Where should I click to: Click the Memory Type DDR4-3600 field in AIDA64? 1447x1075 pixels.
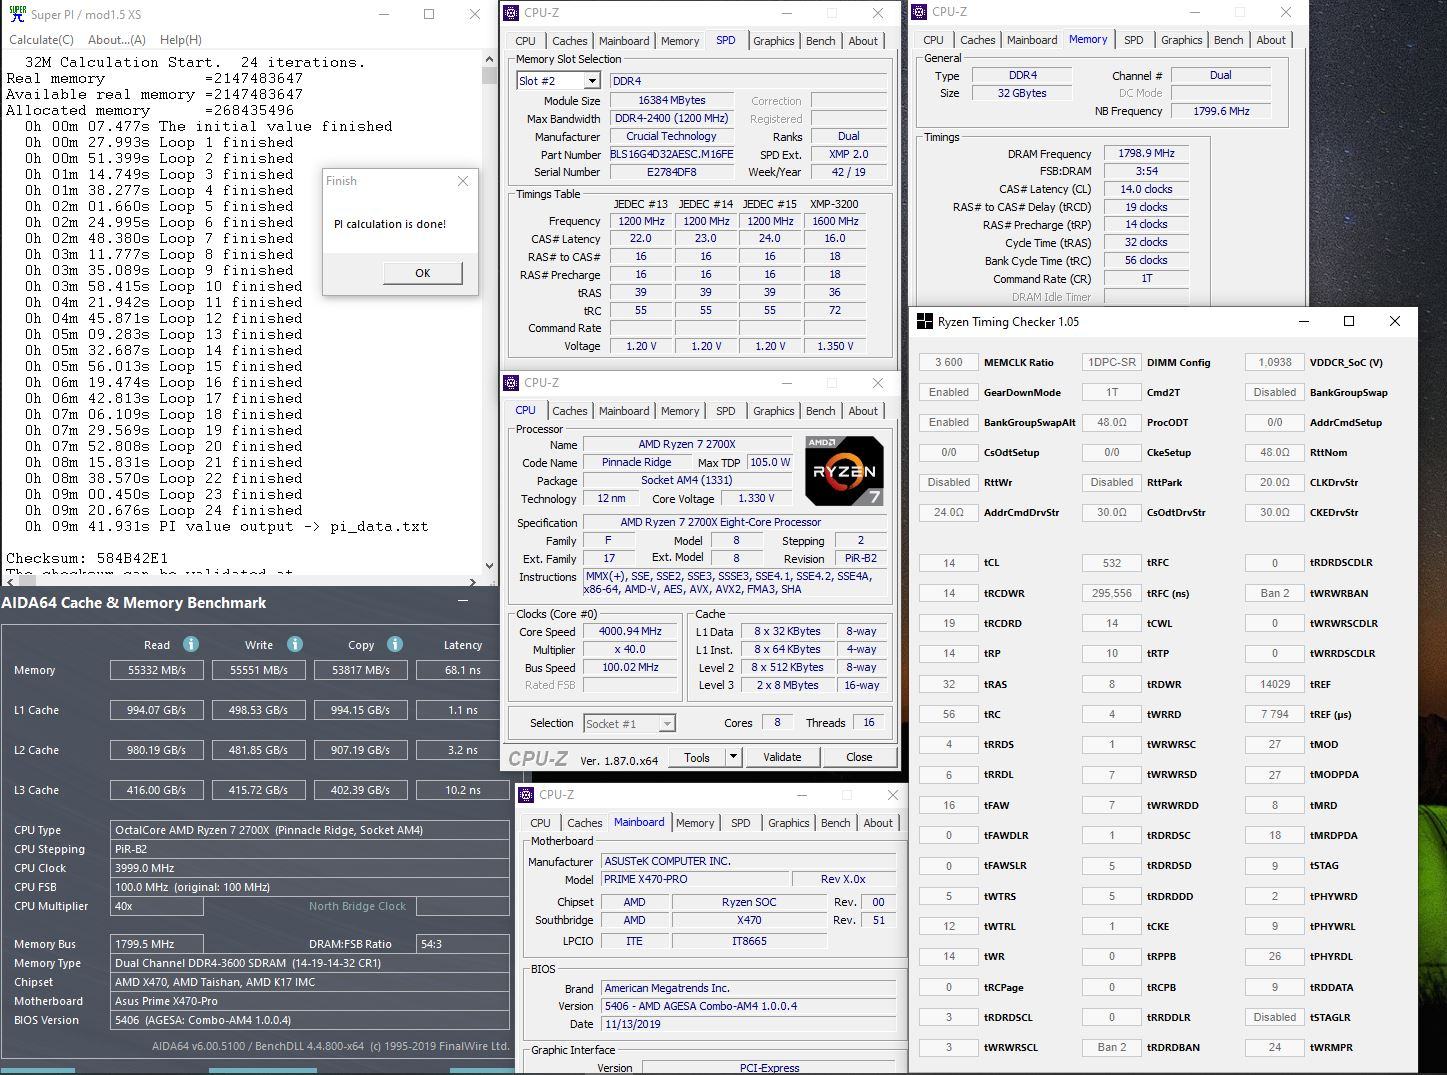pyautogui.click(x=310, y=963)
